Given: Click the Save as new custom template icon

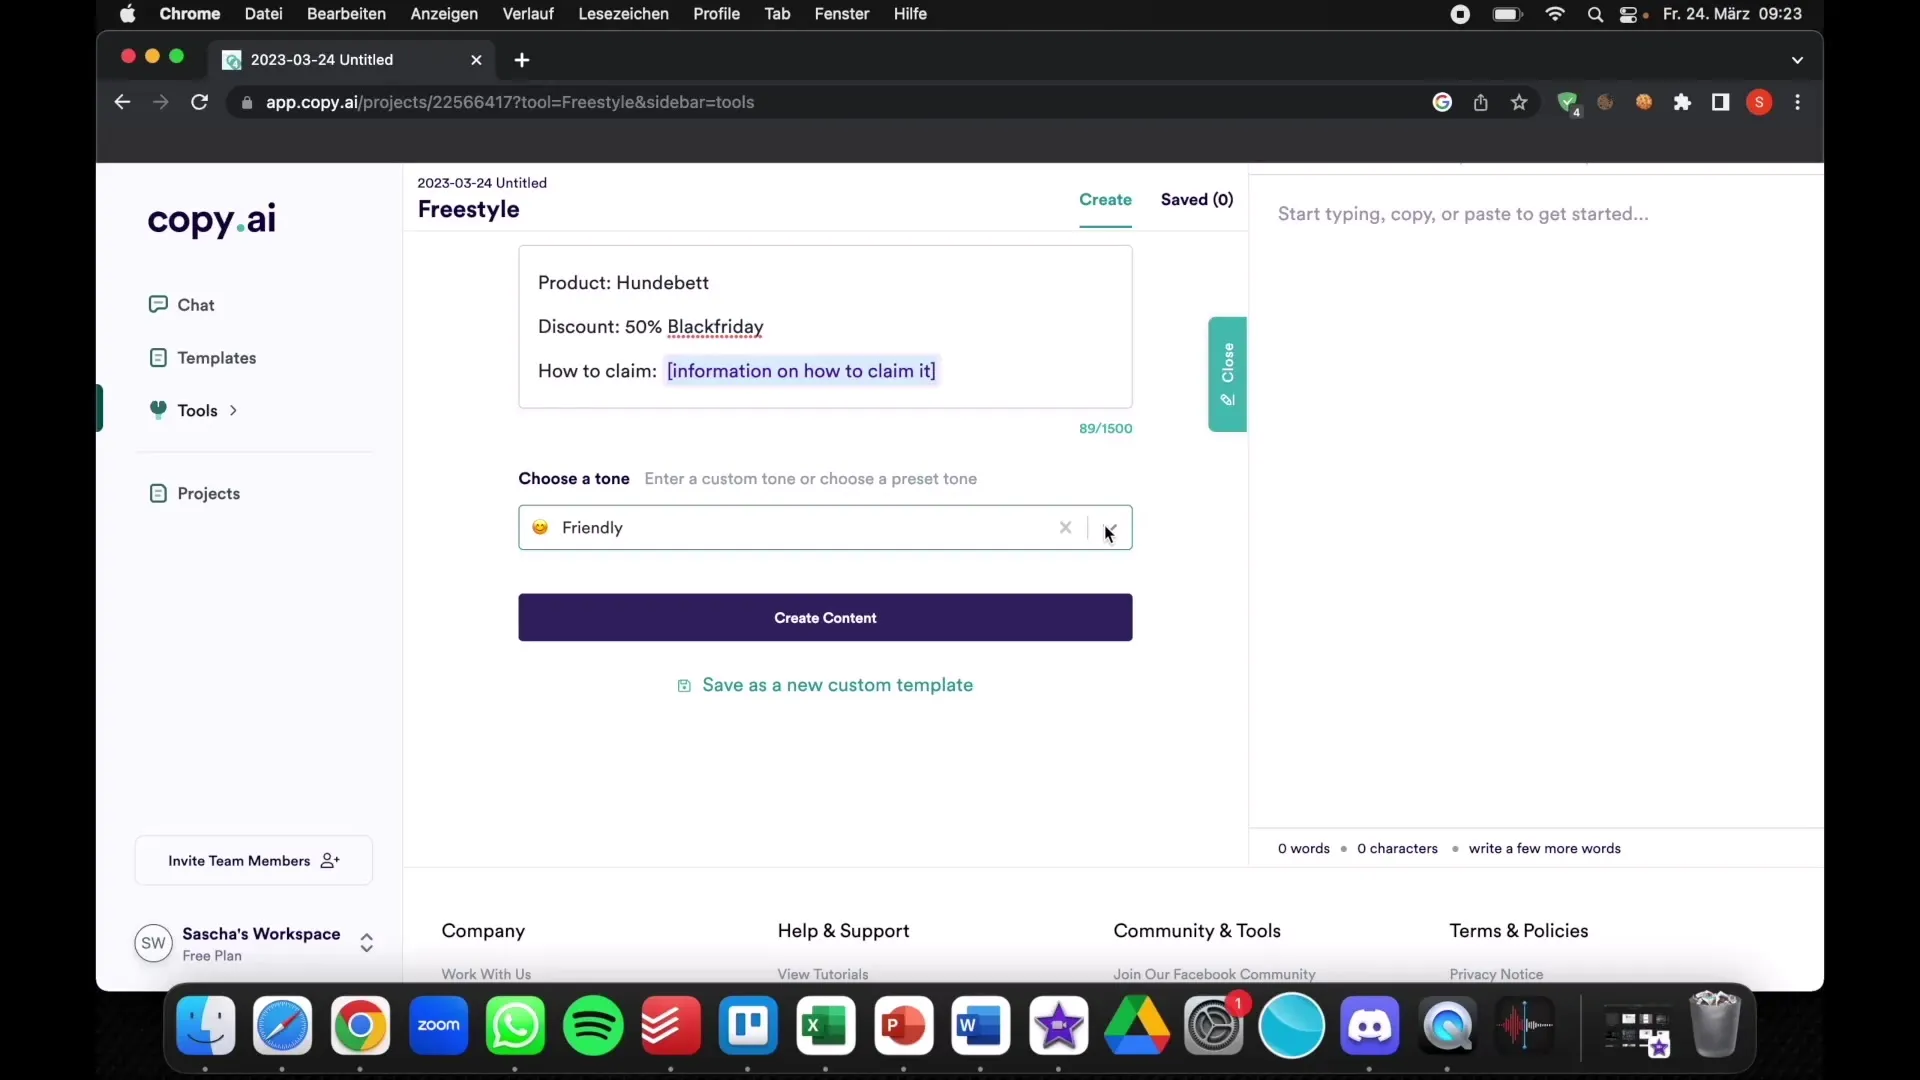Looking at the screenshot, I should tap(683, 684).
